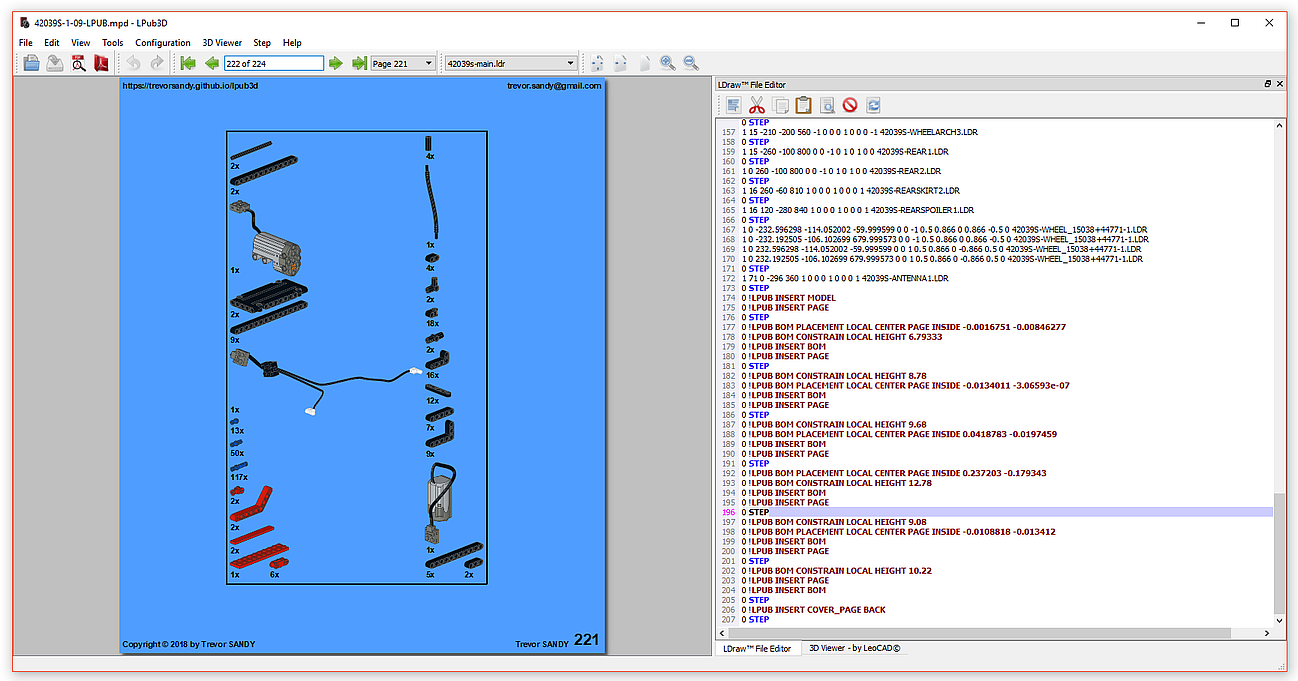Click the Find icon in the File Editor
Image resolution: width=1298 pixels, height=681 pixels.
tap(827, 105)
